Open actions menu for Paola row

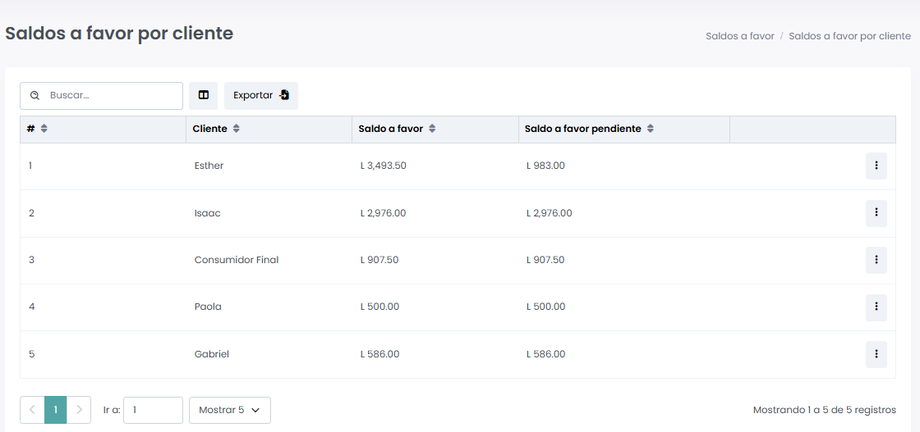tap(876, 307)
